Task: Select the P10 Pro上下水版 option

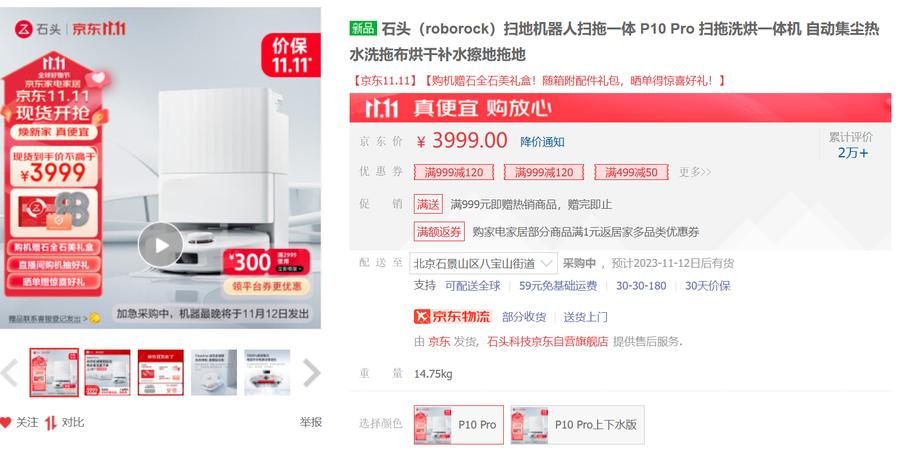Action: pos(577,425)
